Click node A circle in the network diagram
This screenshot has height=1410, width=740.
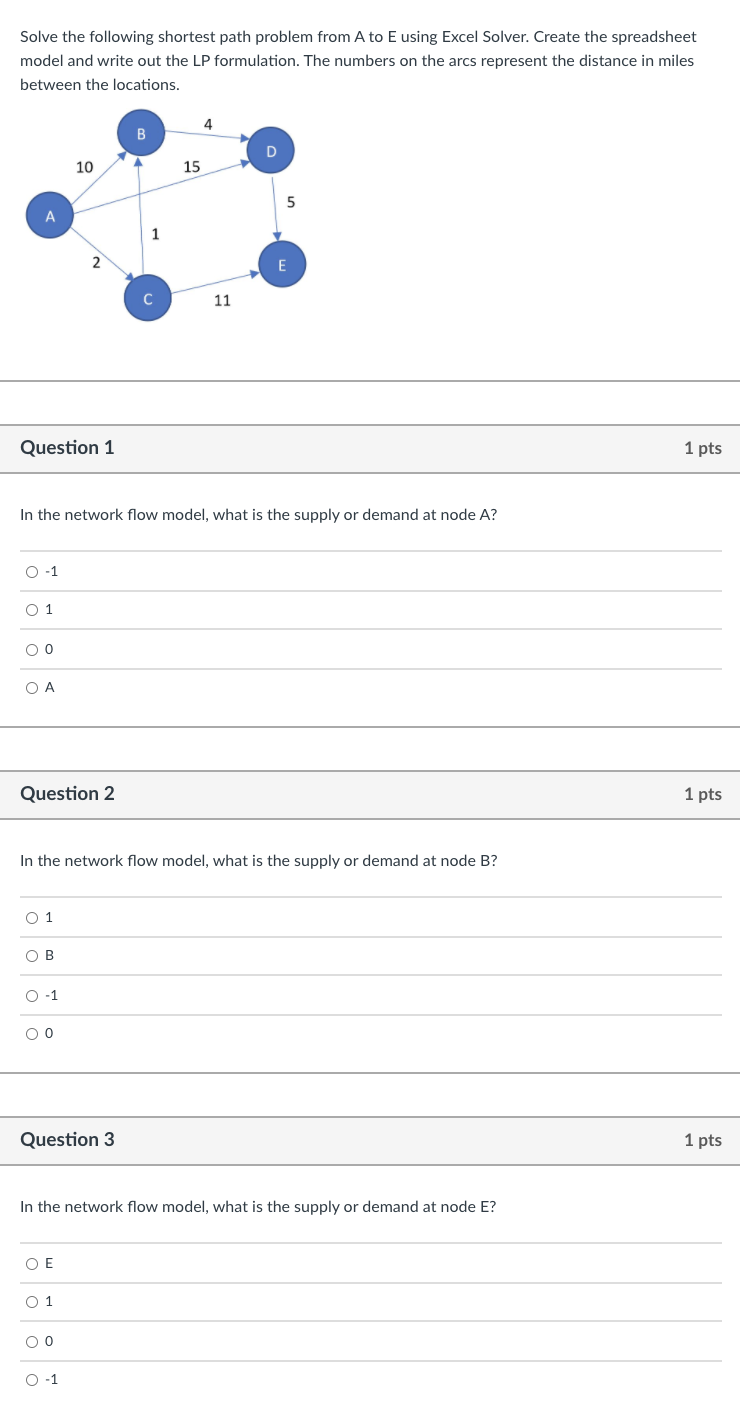click(x=50, y=215)
